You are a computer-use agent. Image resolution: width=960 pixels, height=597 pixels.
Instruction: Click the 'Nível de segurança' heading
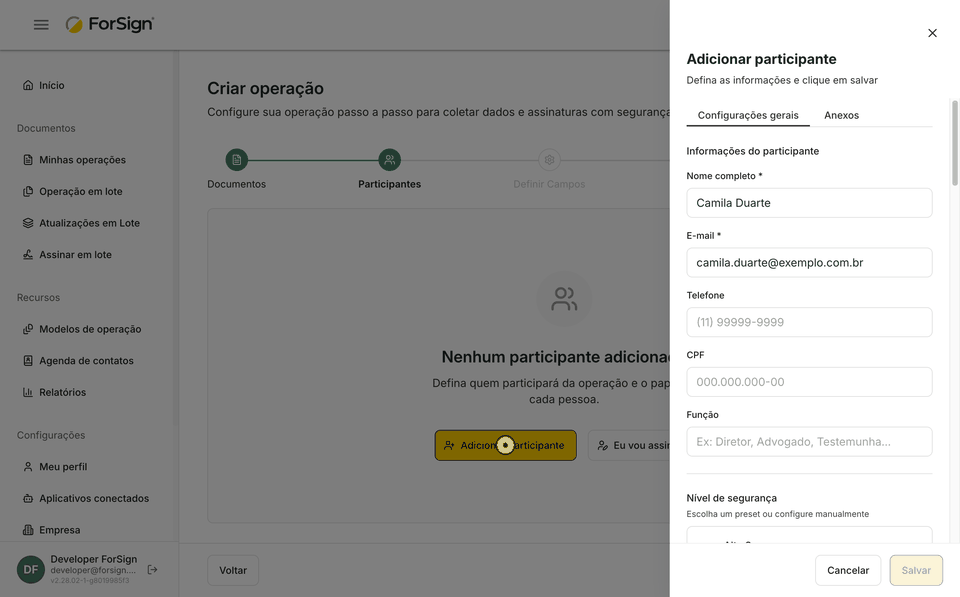[732, 498]
